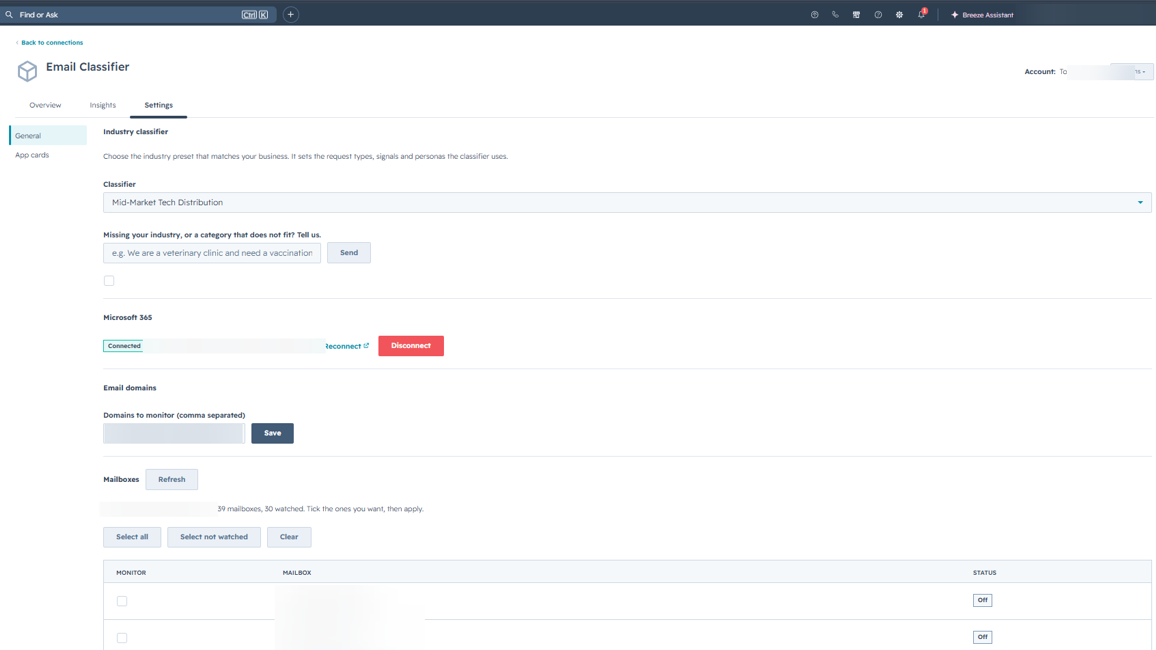Open the upgrade circled-arrow icon in top bar
The height and width of the screenshot is (650, 1156).
(815, 15)
